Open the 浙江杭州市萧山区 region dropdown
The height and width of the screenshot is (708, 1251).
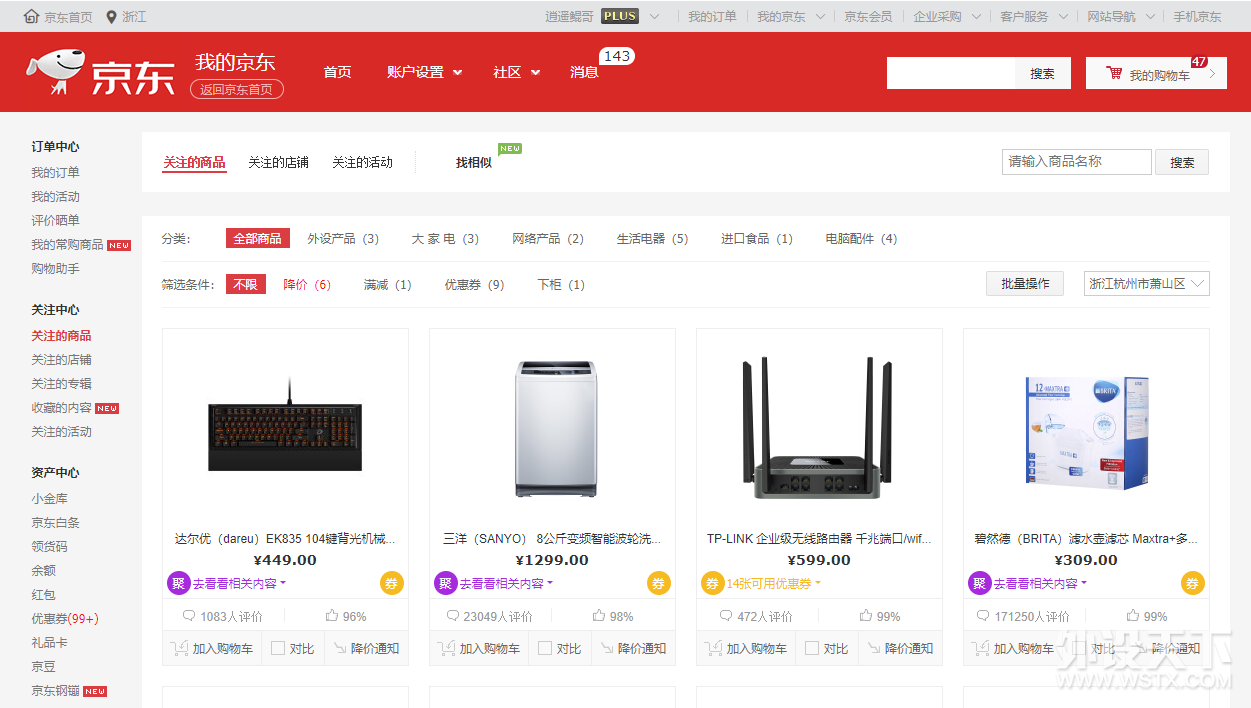tap(1147, 284)
